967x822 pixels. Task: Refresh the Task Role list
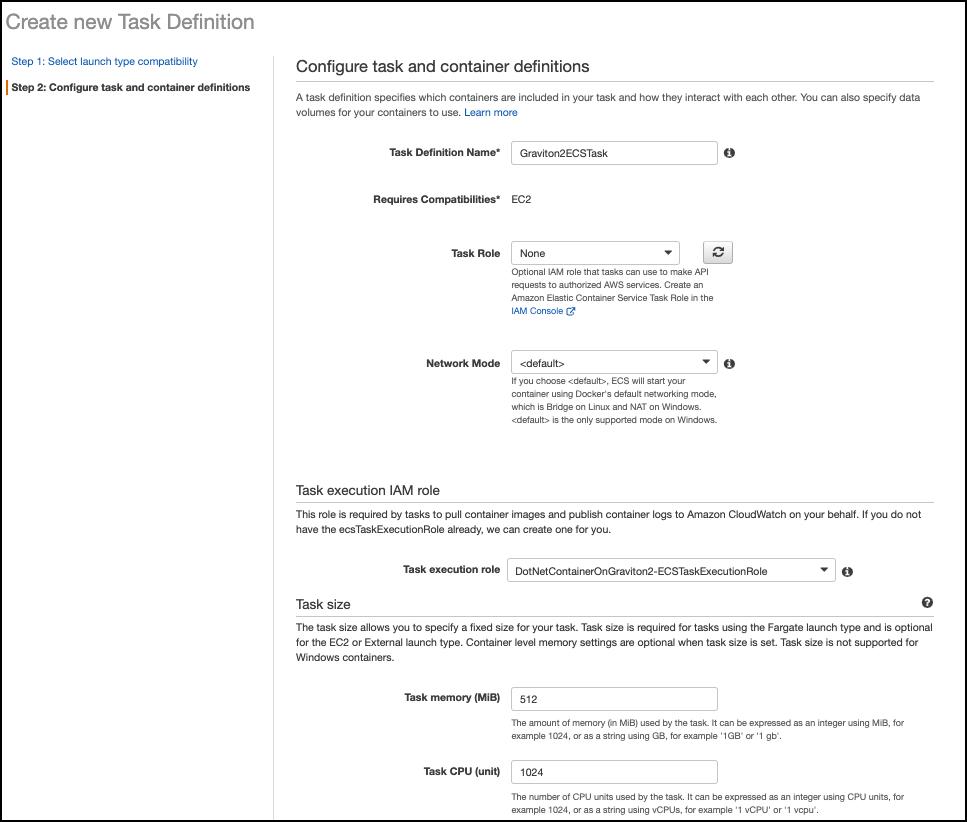pyautogui.click(x=718, y=252)
